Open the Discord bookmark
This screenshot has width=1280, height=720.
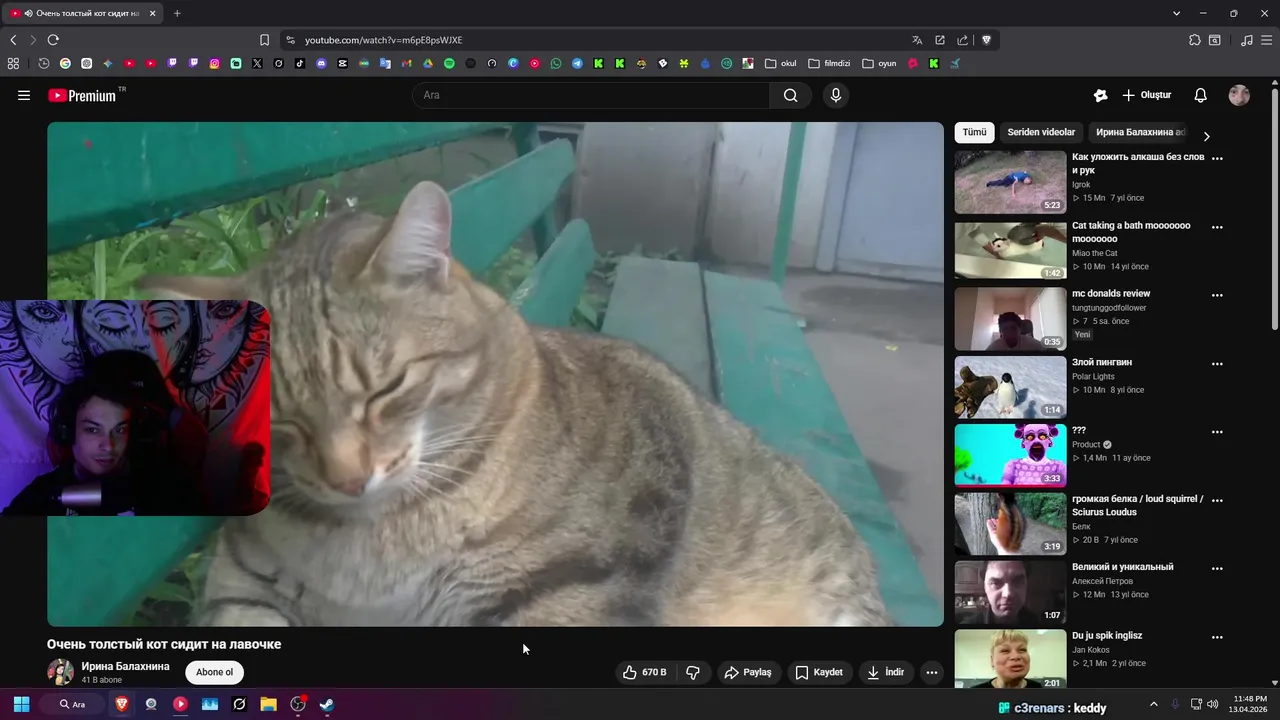tap(321, 63)
